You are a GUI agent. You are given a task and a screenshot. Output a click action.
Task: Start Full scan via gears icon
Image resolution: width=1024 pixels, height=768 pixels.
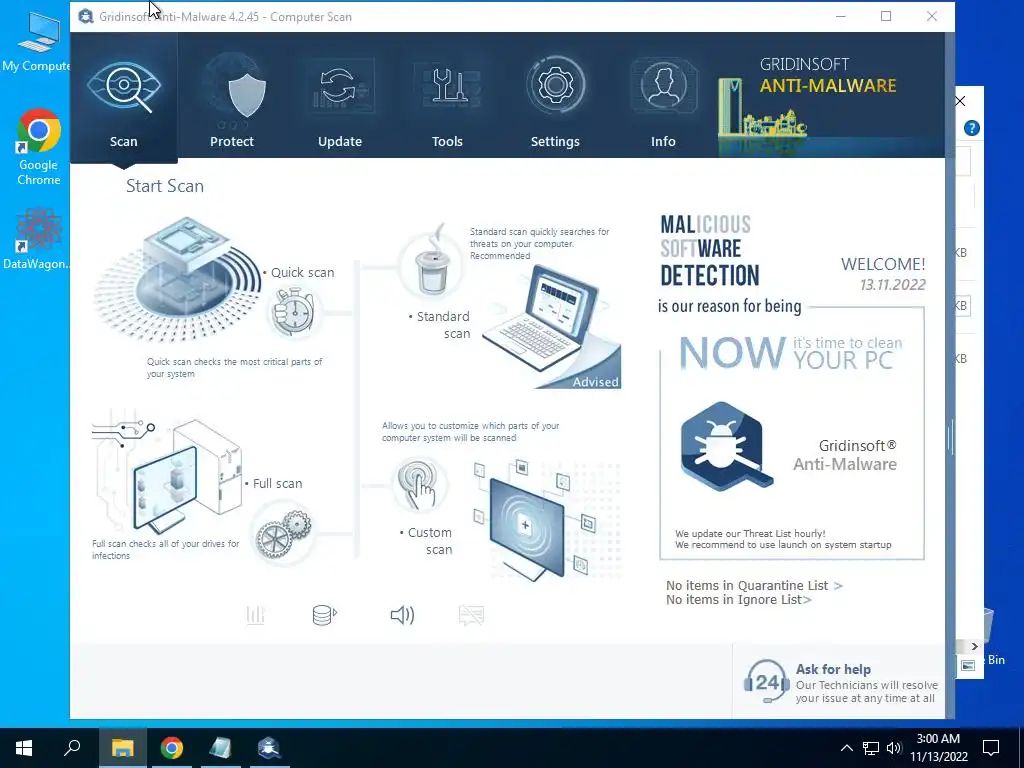point(284,532)
